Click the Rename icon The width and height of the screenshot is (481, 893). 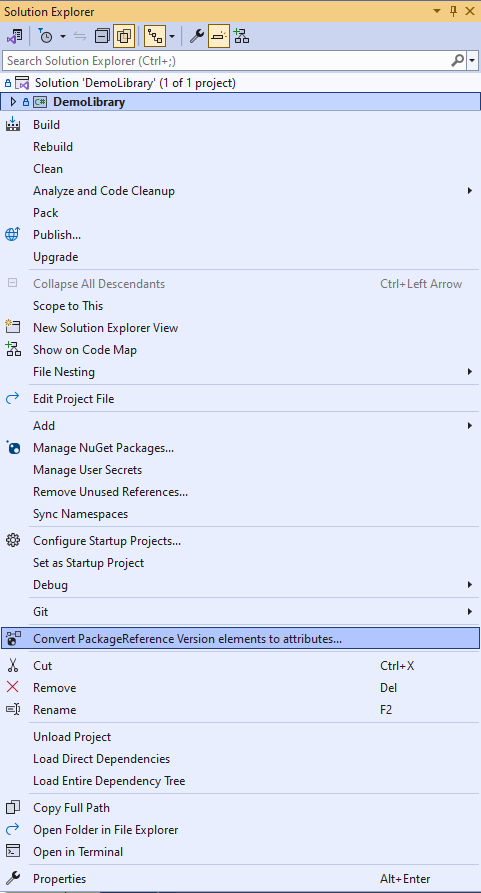coord(13,709)
